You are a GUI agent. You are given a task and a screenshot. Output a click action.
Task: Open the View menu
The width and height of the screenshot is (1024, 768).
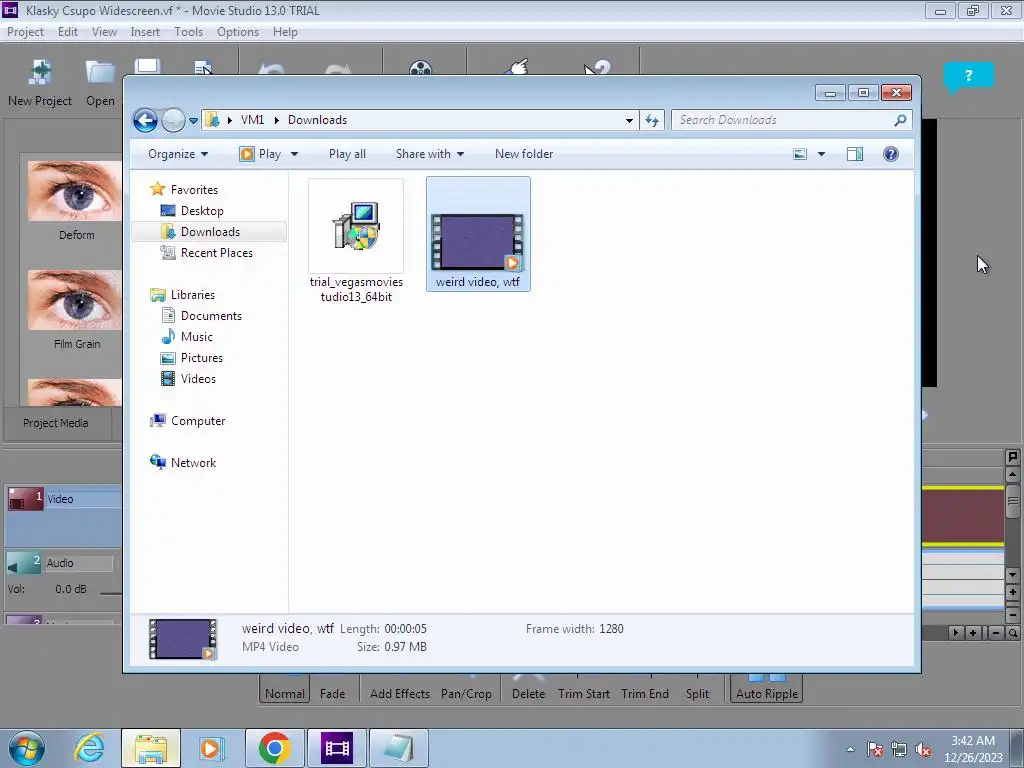pos(104,32)
